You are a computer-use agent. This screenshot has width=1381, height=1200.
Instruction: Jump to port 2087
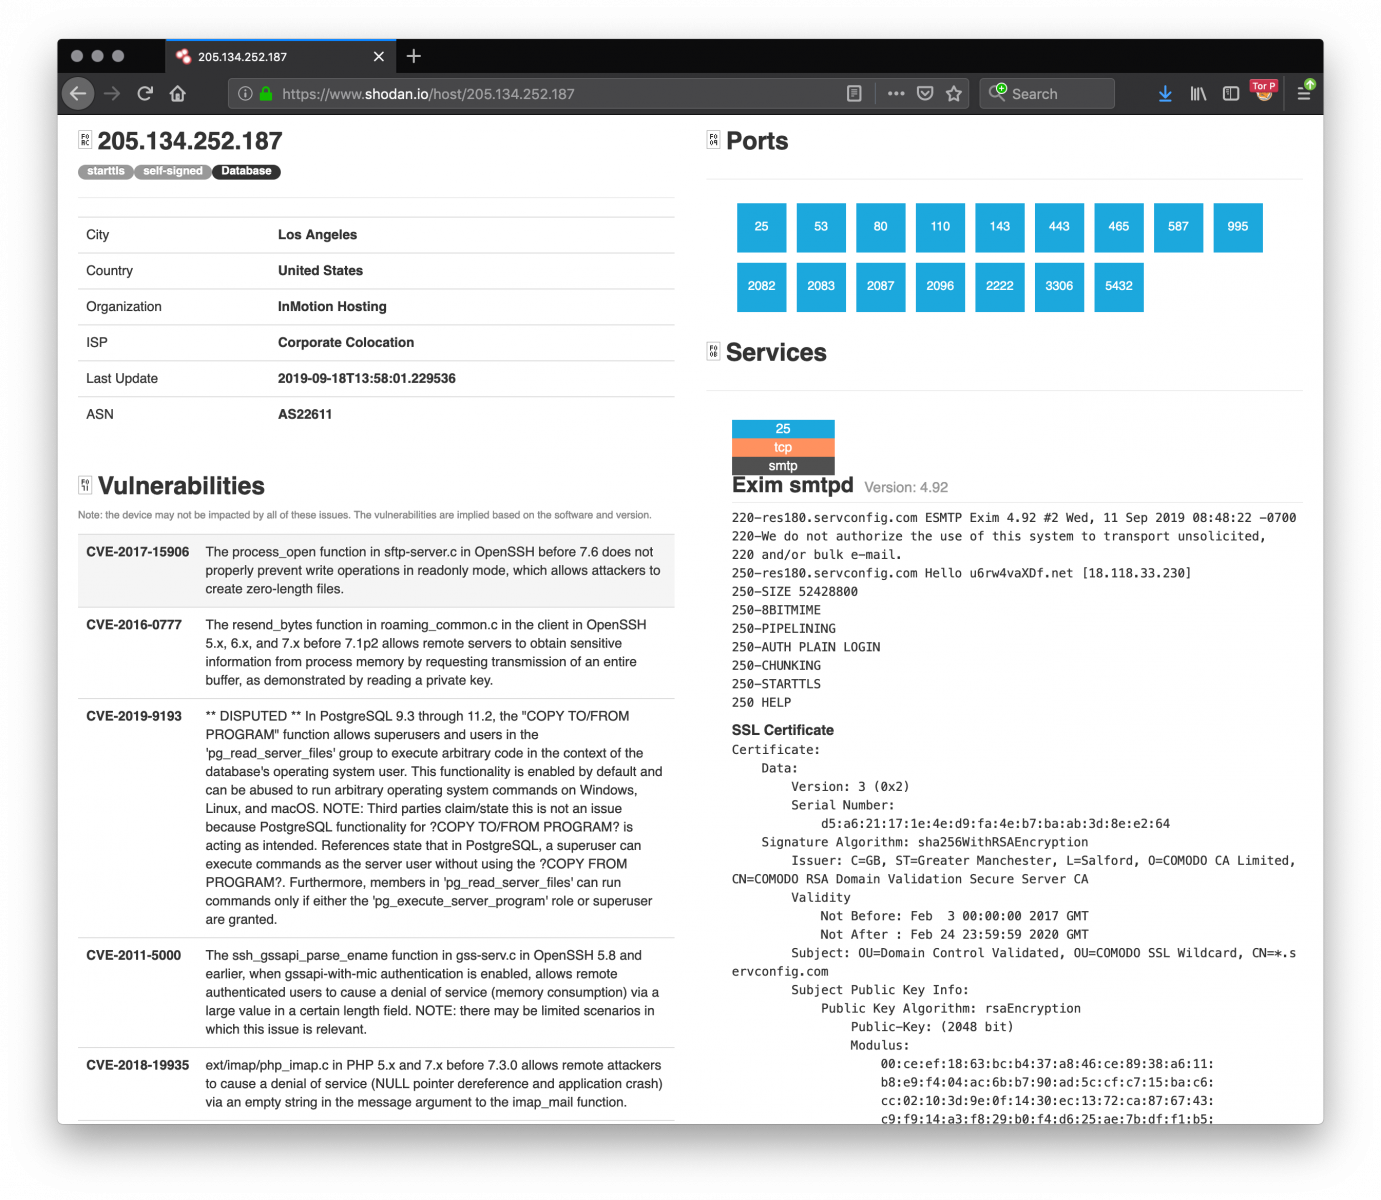[880, 287]
